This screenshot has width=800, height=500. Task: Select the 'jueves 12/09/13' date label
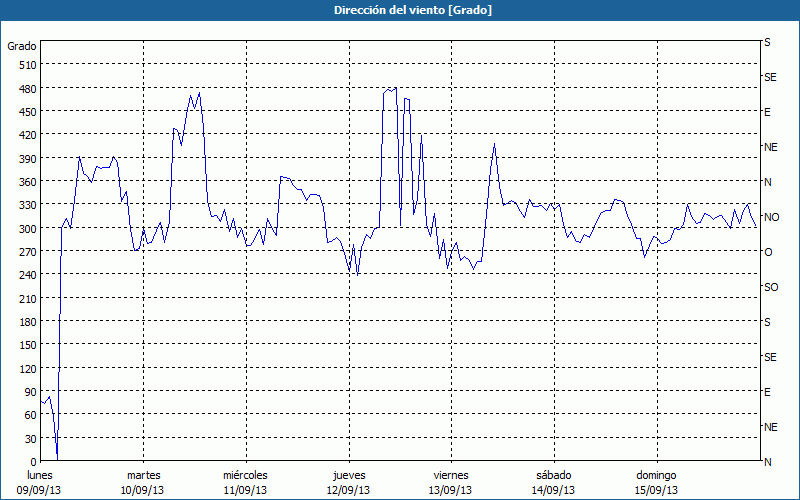coord(348,482)
